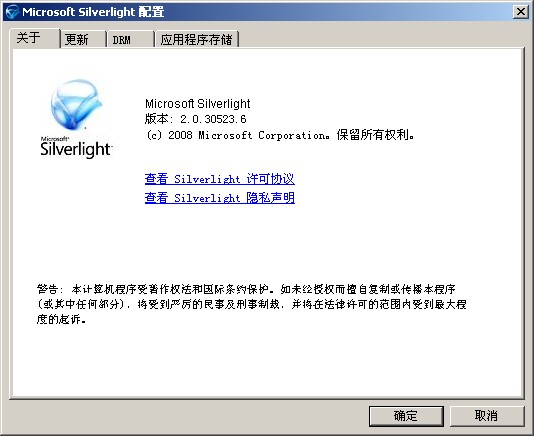
Task: Open the 查看 Silverlight 隐私声明 link
Action: tap(220, 198)
